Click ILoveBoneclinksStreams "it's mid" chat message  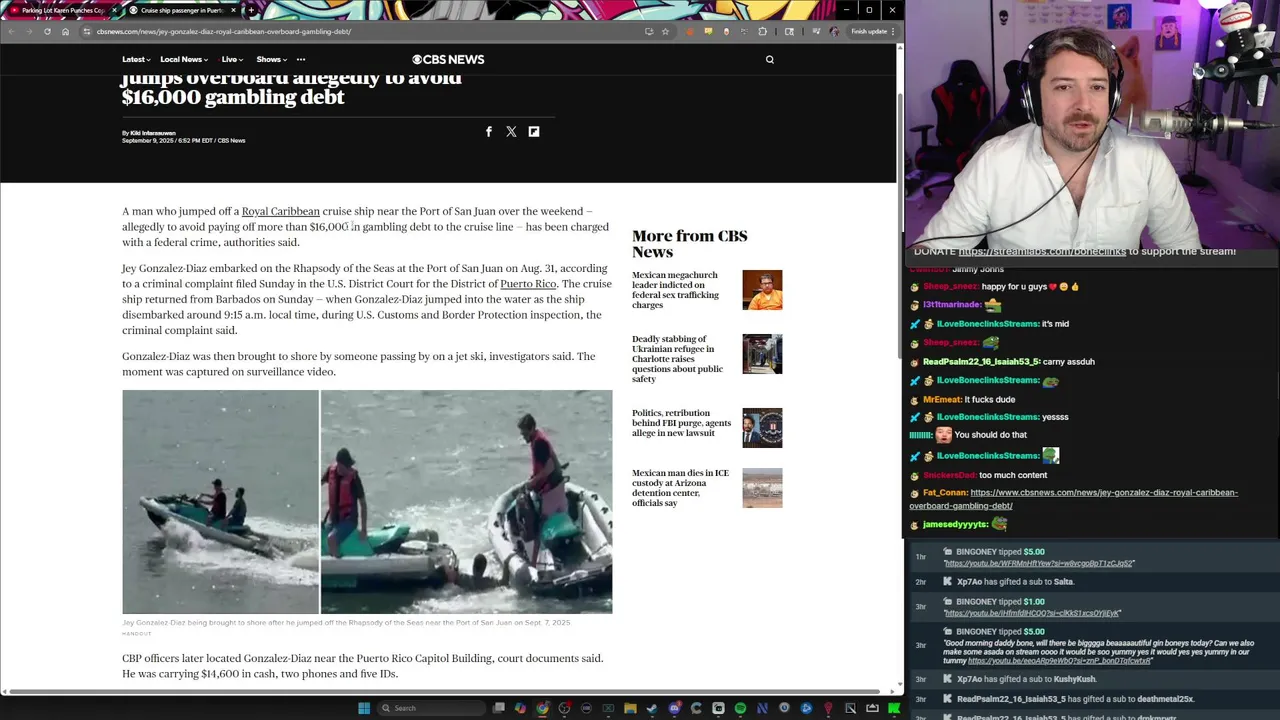[x=1055, y=324]
